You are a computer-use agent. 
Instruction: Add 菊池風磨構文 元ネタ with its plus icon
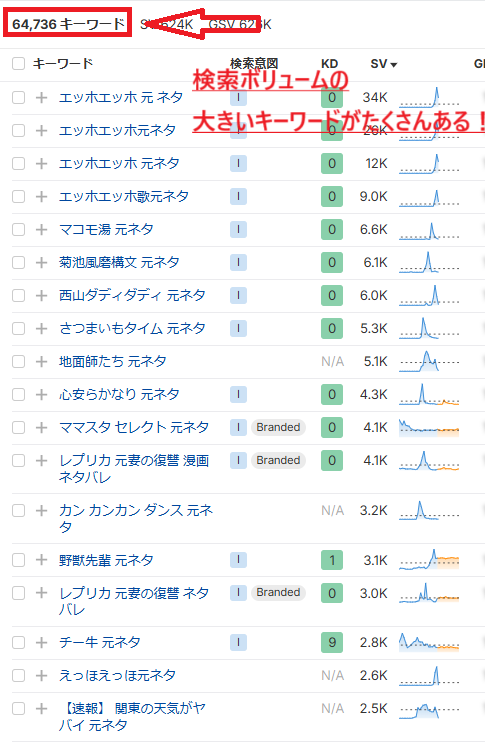[41, 262]
